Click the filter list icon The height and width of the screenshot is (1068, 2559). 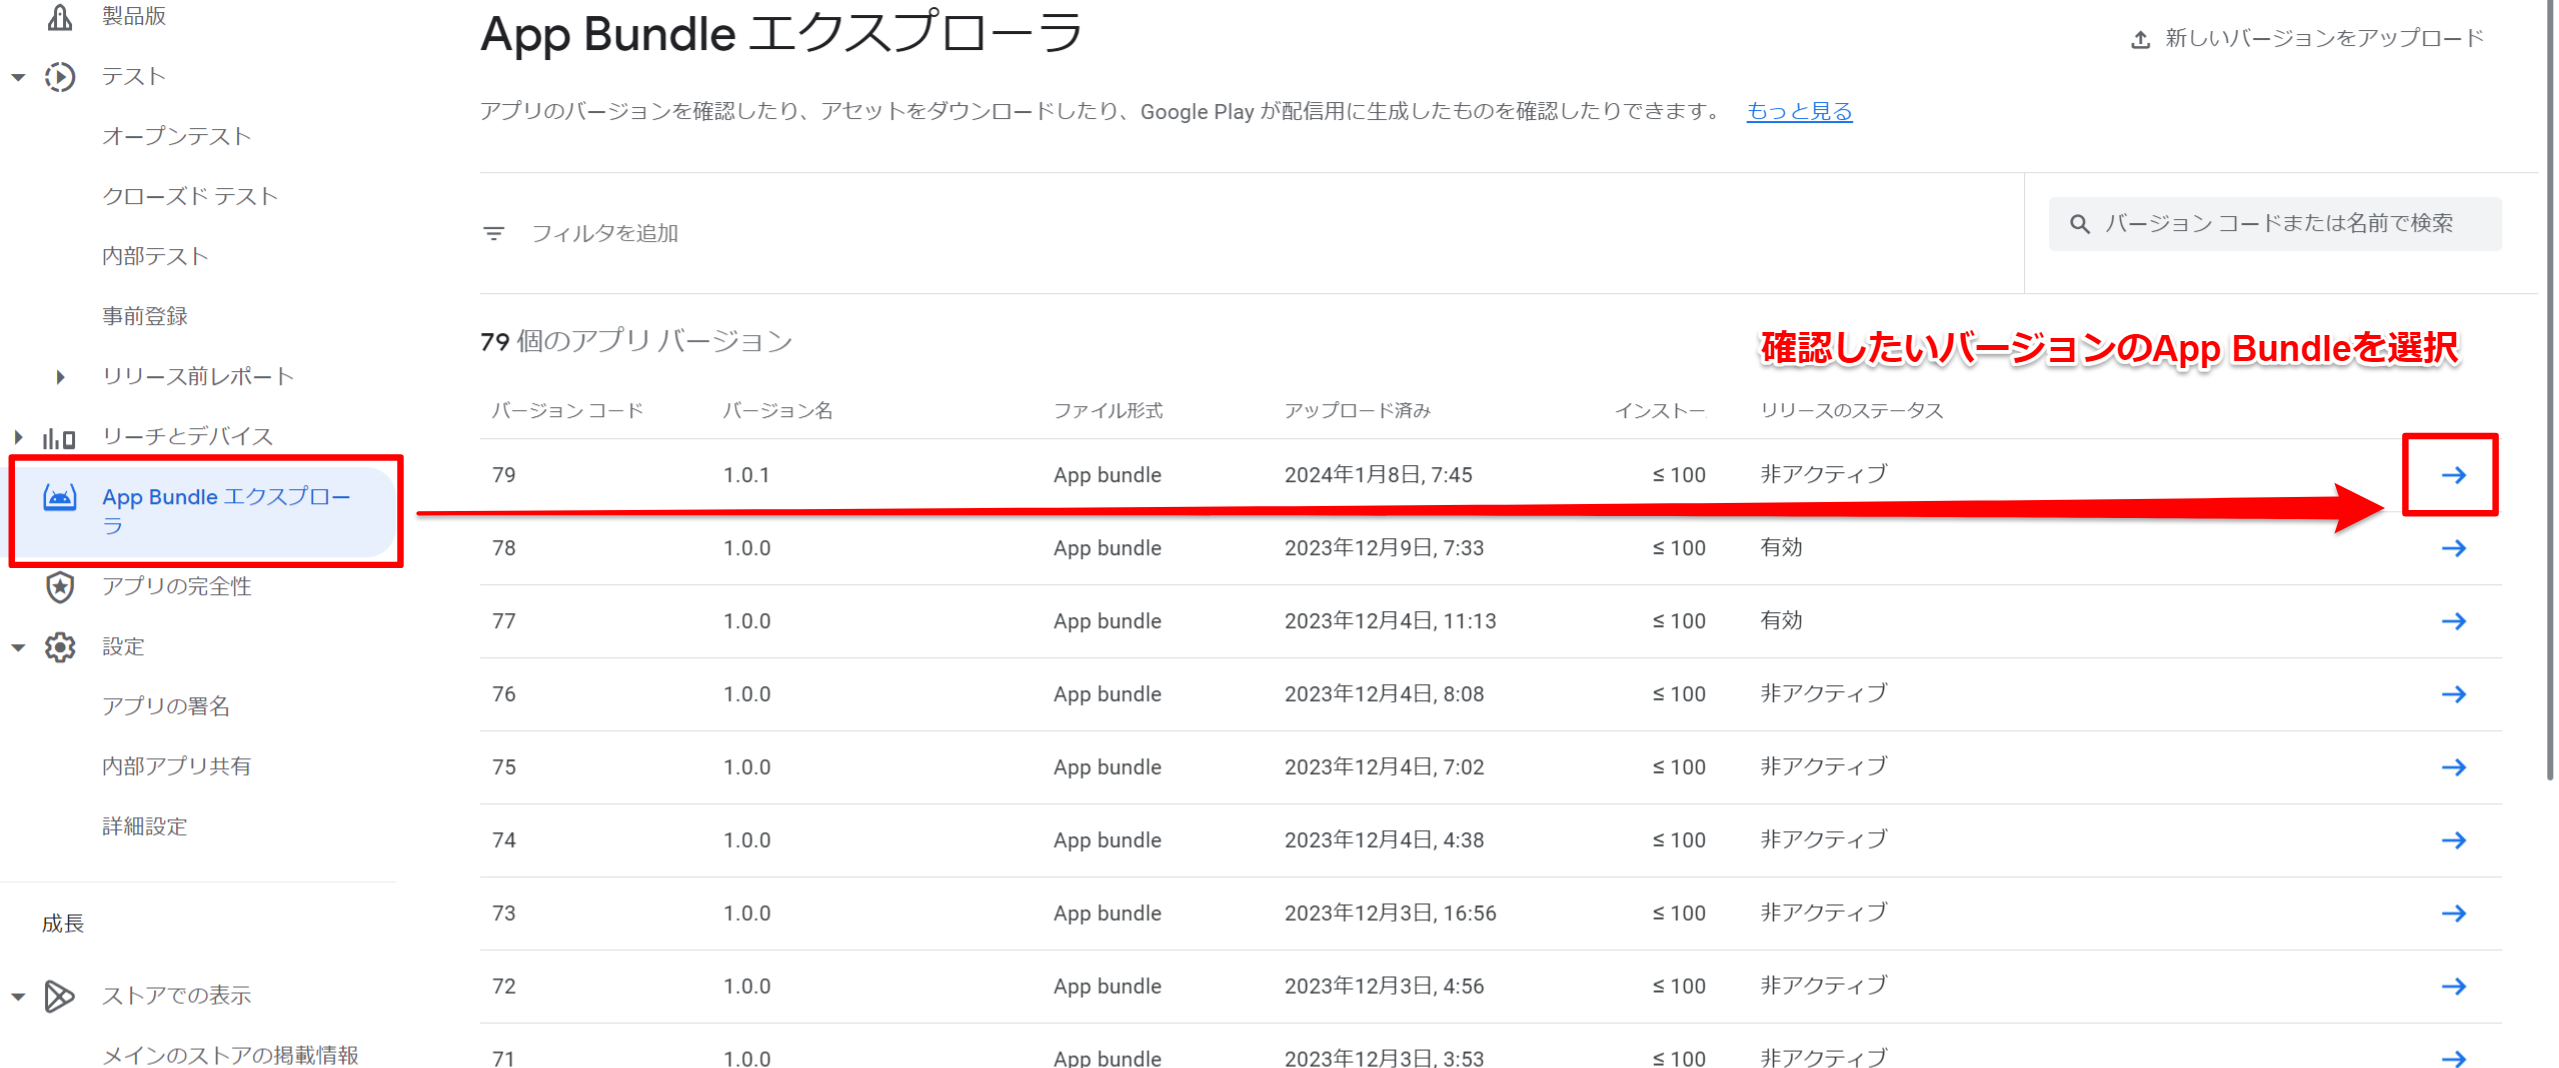click(x=494, y=234)
